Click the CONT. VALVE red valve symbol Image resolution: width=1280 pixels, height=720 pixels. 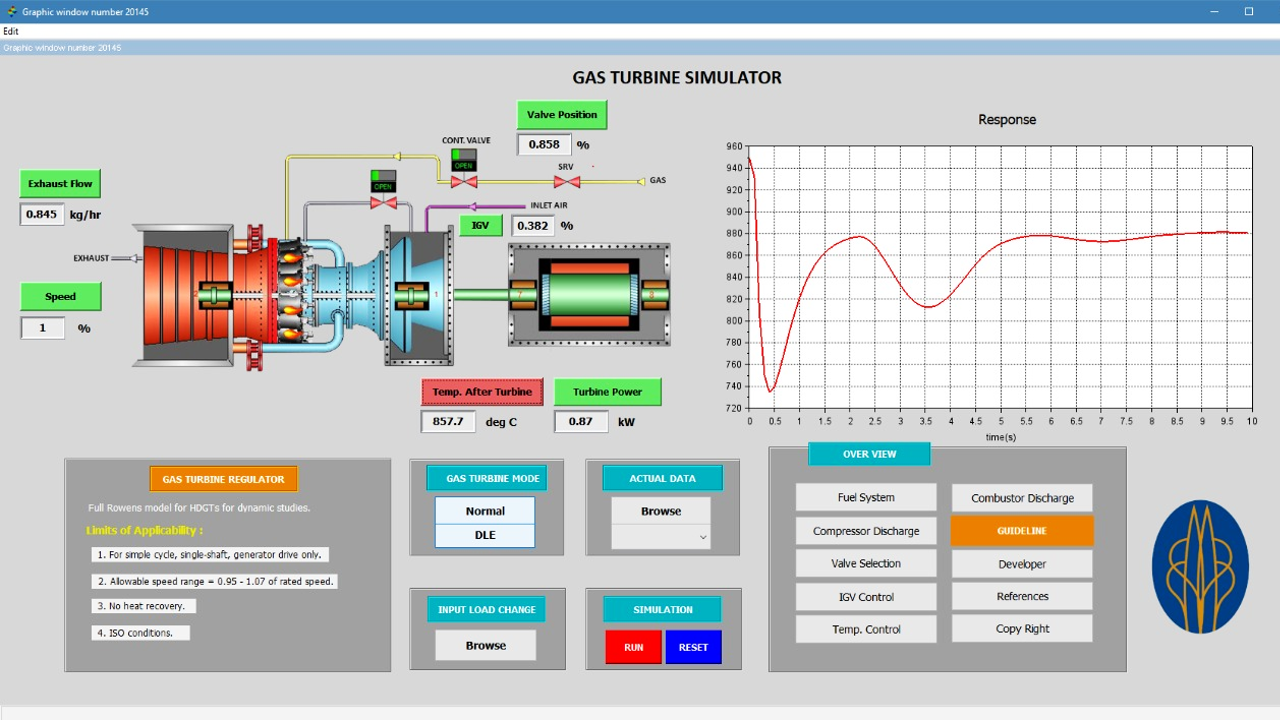tap(463, 182)
